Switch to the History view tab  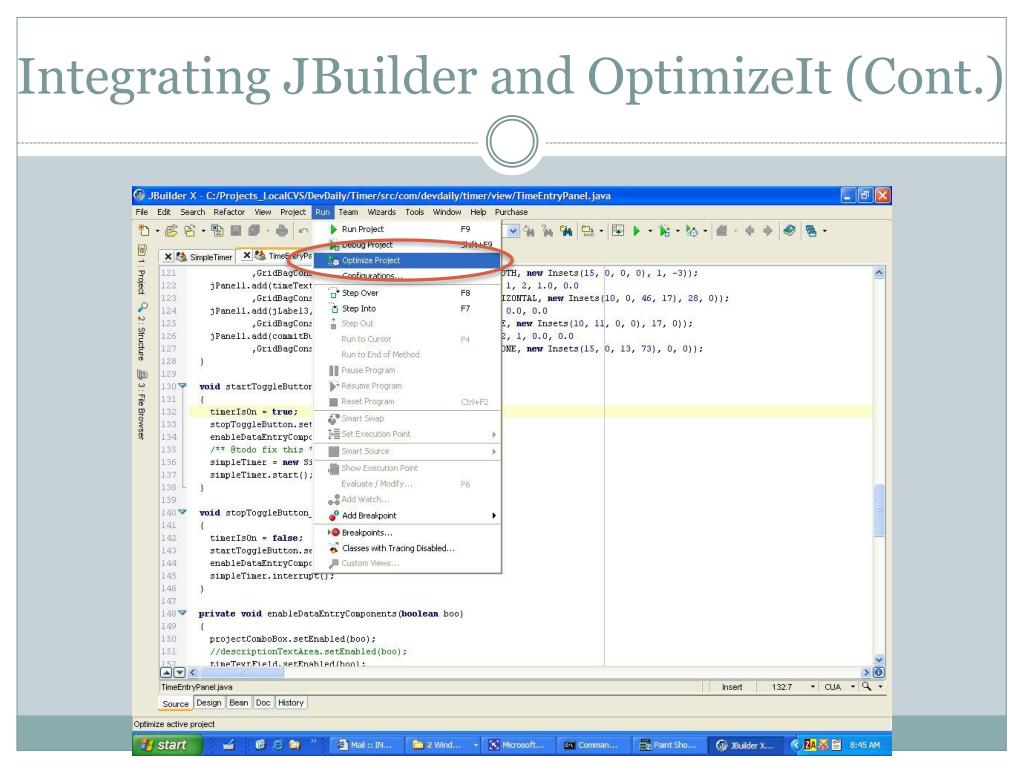pyautogui.click(x=291, y=703)
